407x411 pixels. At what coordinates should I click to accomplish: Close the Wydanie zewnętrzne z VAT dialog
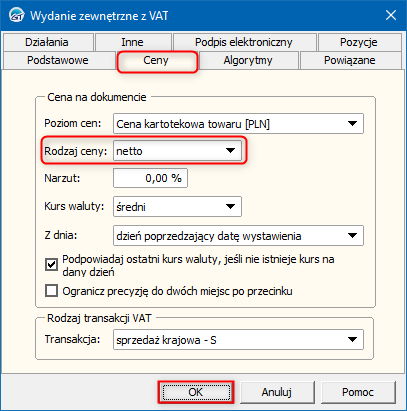click(x=391, y=15)
